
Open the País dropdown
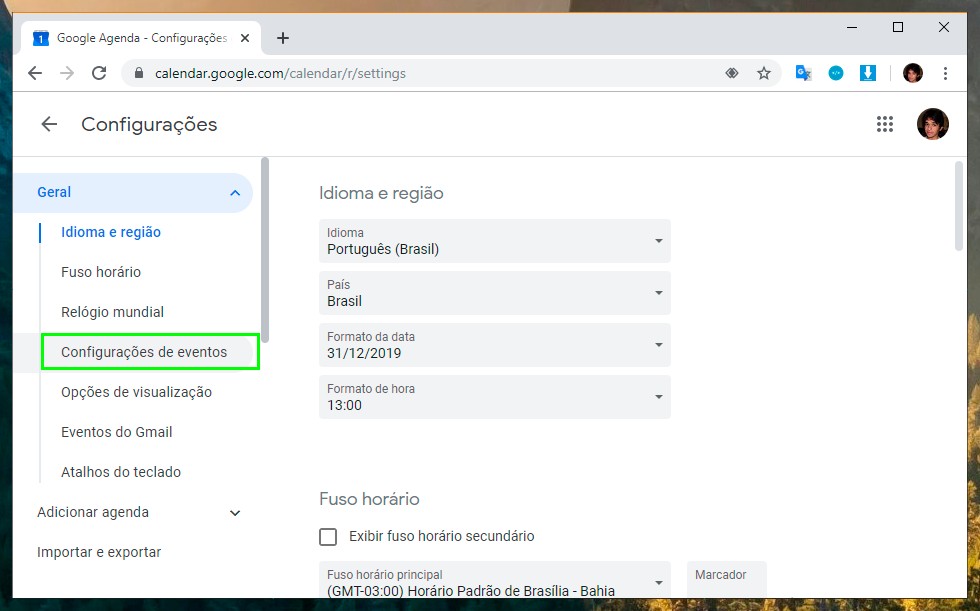click(x=494, y=292)
